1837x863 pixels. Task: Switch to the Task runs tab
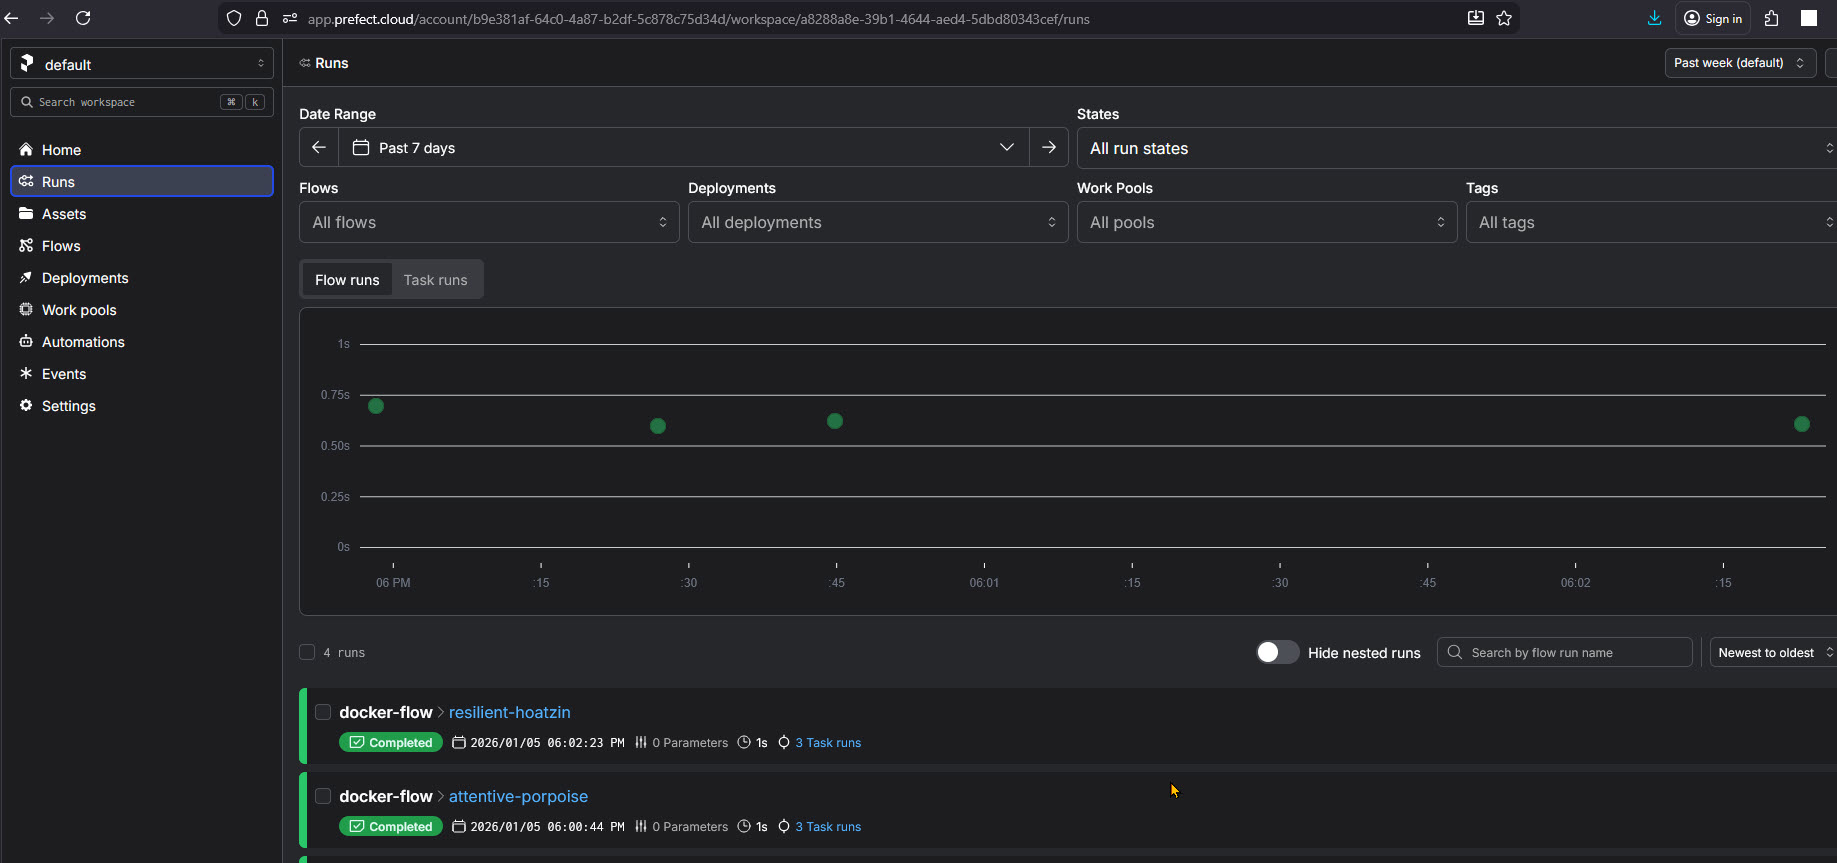435,280
